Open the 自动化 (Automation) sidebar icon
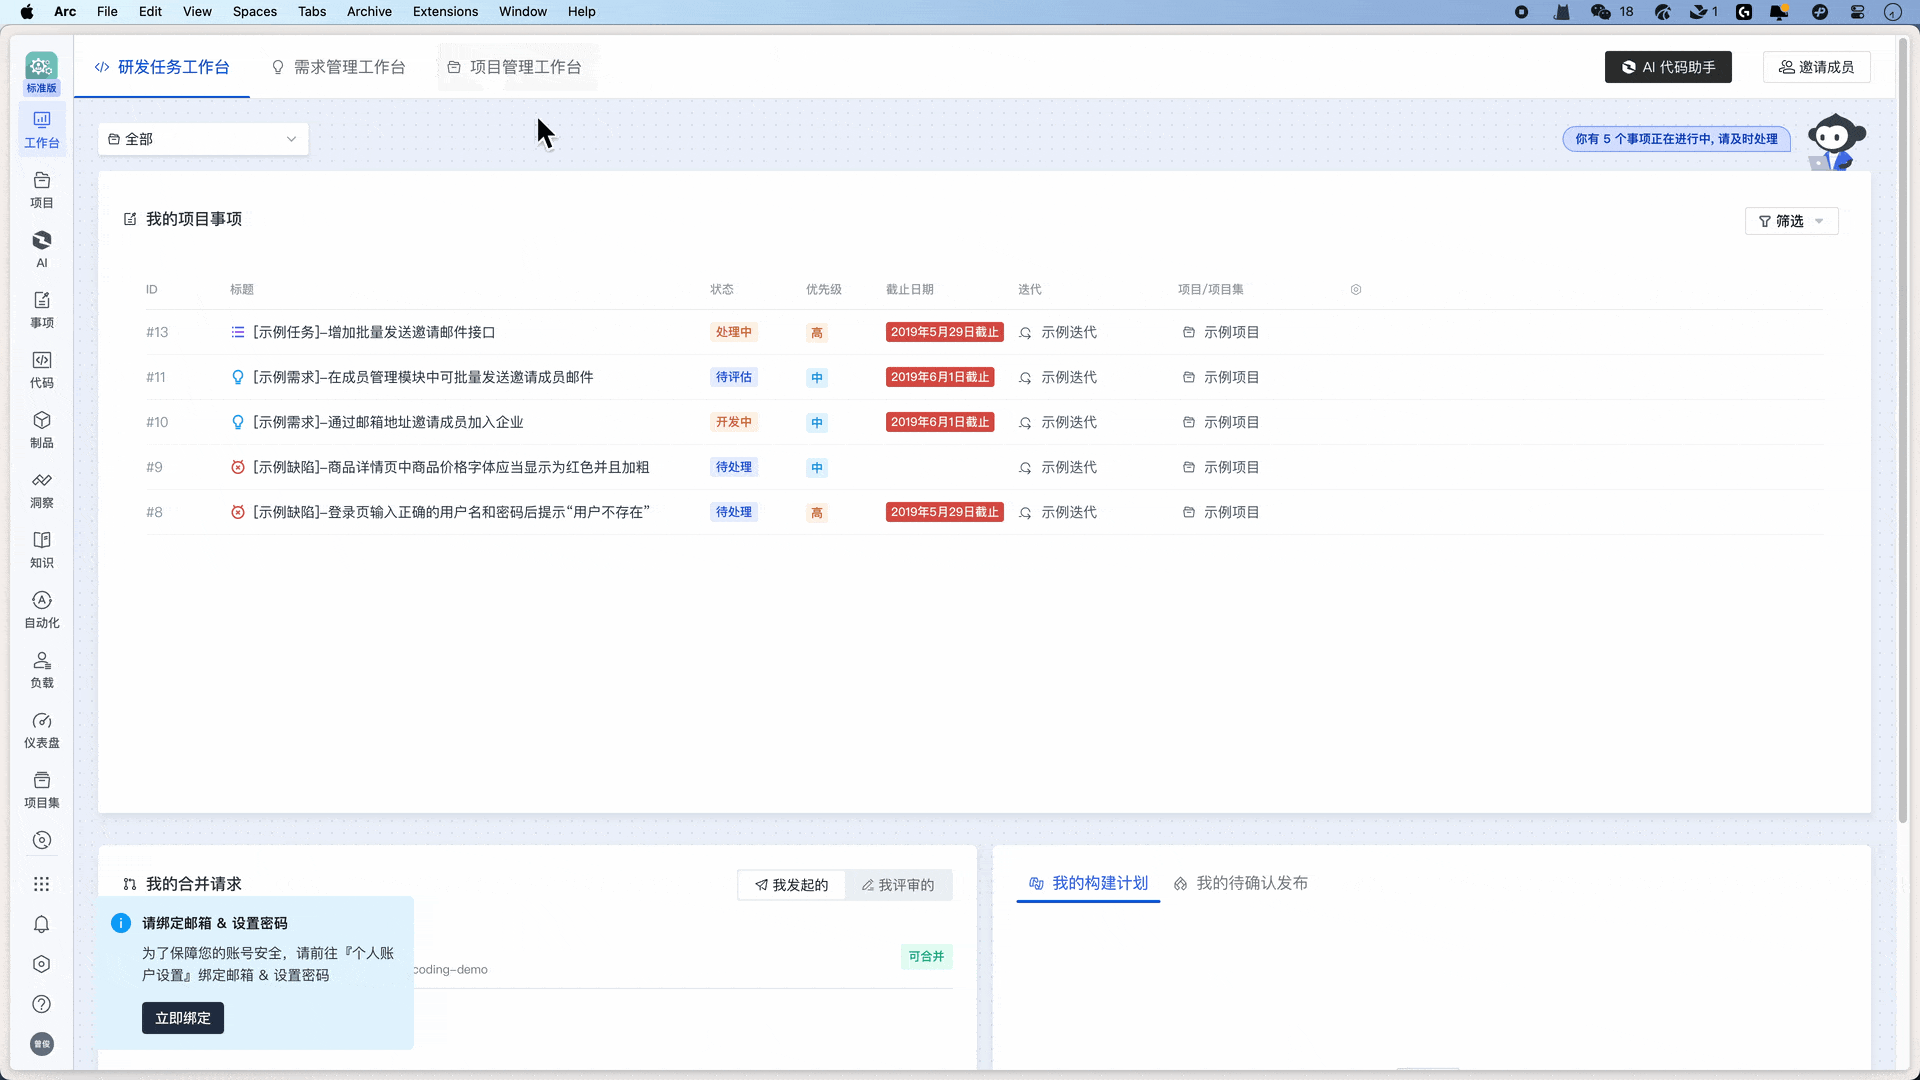The width and height of the screenshot is (1920, 1080). tap(41, 609)
